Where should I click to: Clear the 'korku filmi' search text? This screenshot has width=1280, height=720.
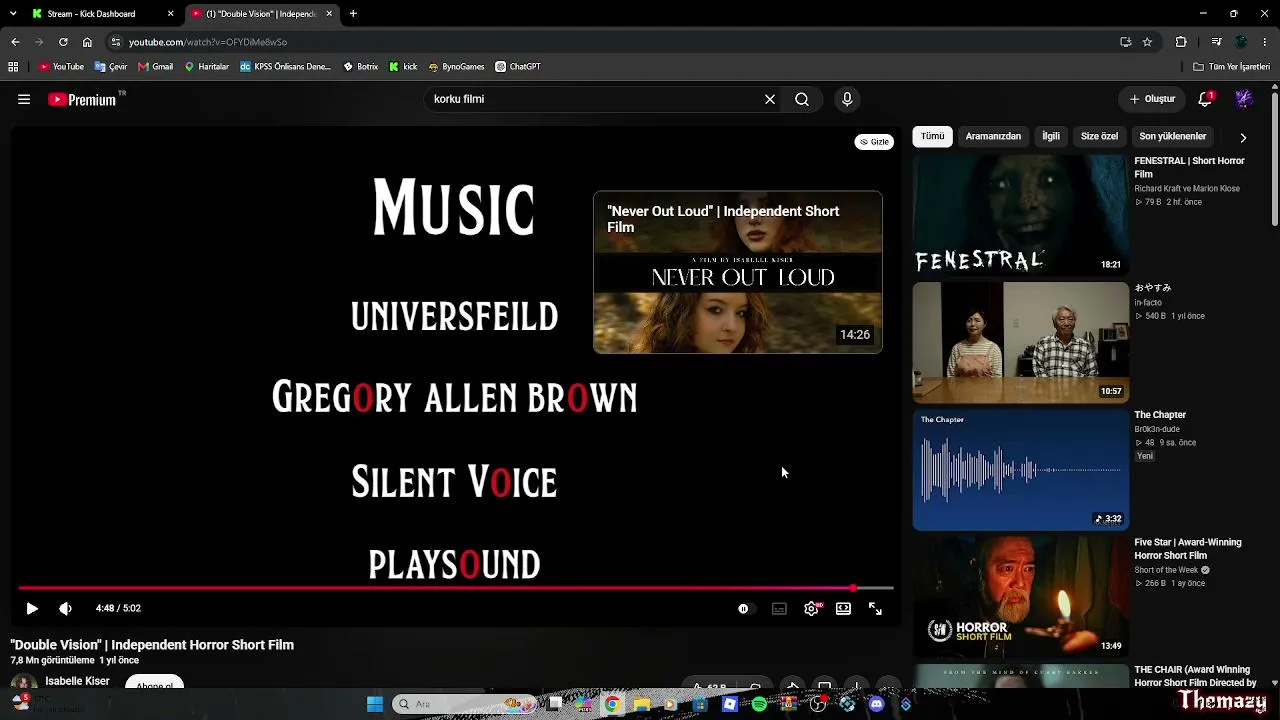770,99
